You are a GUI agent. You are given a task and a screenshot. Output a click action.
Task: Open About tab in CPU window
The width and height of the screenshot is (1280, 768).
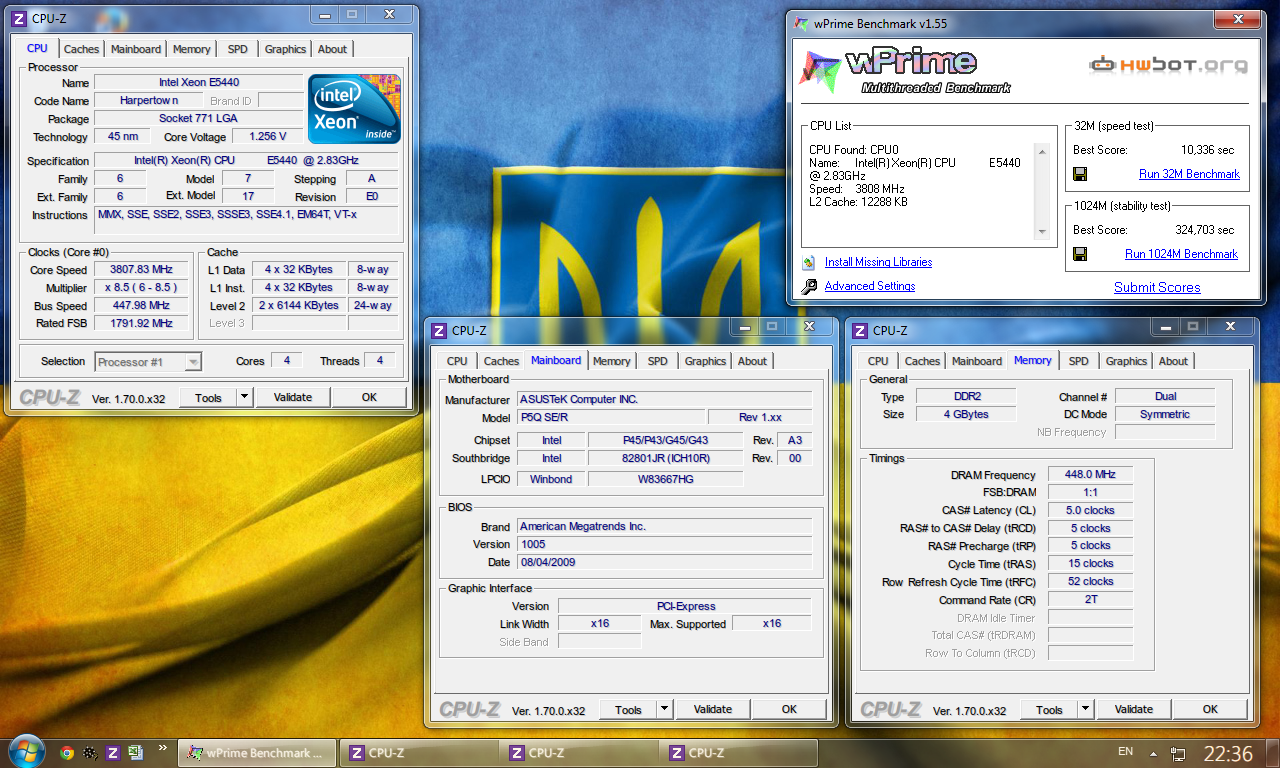pyautogui.click(x=332, y=49)
